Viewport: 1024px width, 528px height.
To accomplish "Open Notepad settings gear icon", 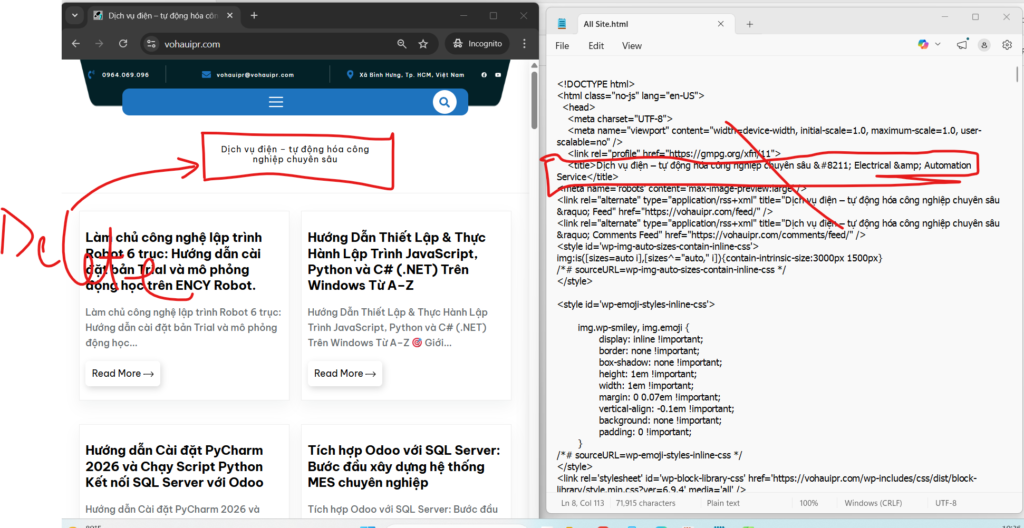I will pyautogui.click(x=1006, y=45).
